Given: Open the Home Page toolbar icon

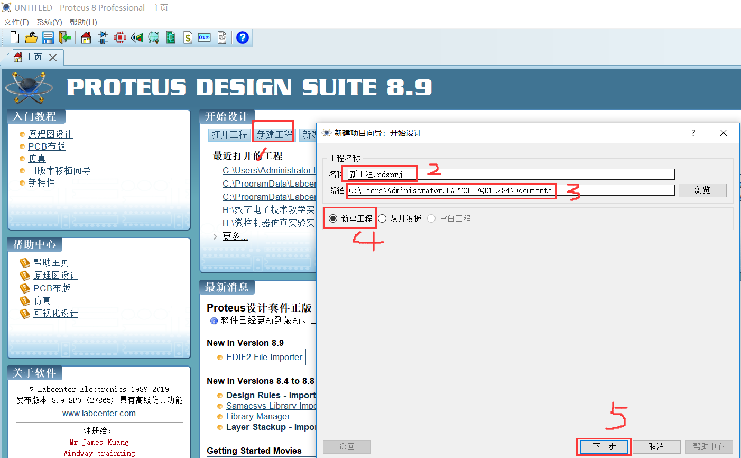Looking at the screenshot, I should (86, 37).
